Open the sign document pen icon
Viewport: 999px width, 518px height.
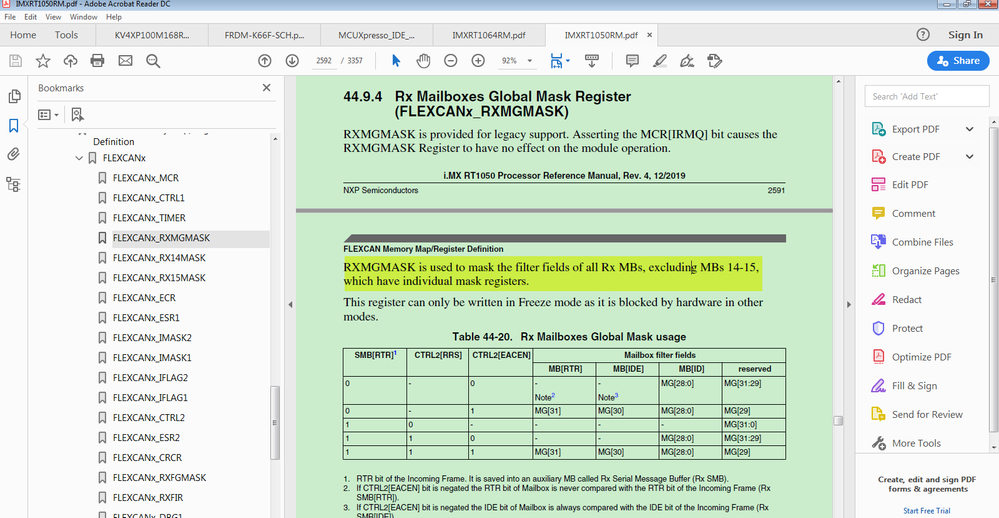(x=687, y=61)
